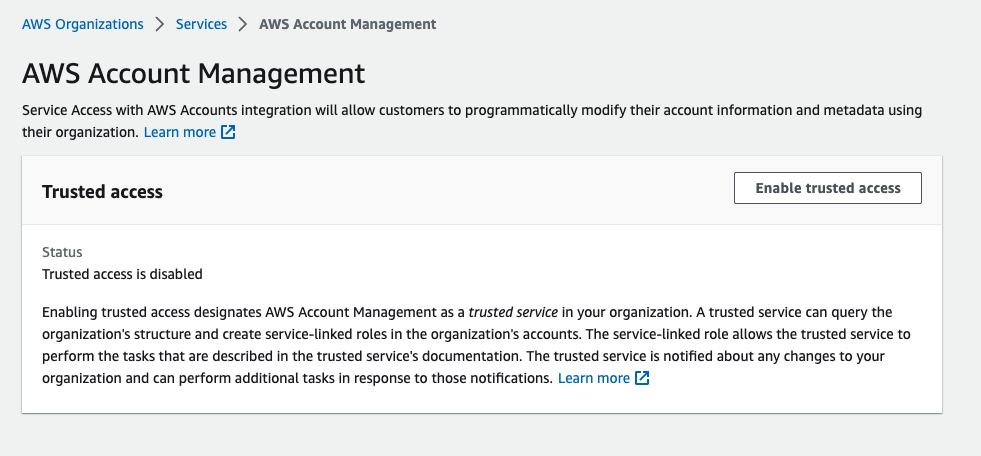
Task: Click the chevron after Services breadcrumb
Action: point(243,23)
